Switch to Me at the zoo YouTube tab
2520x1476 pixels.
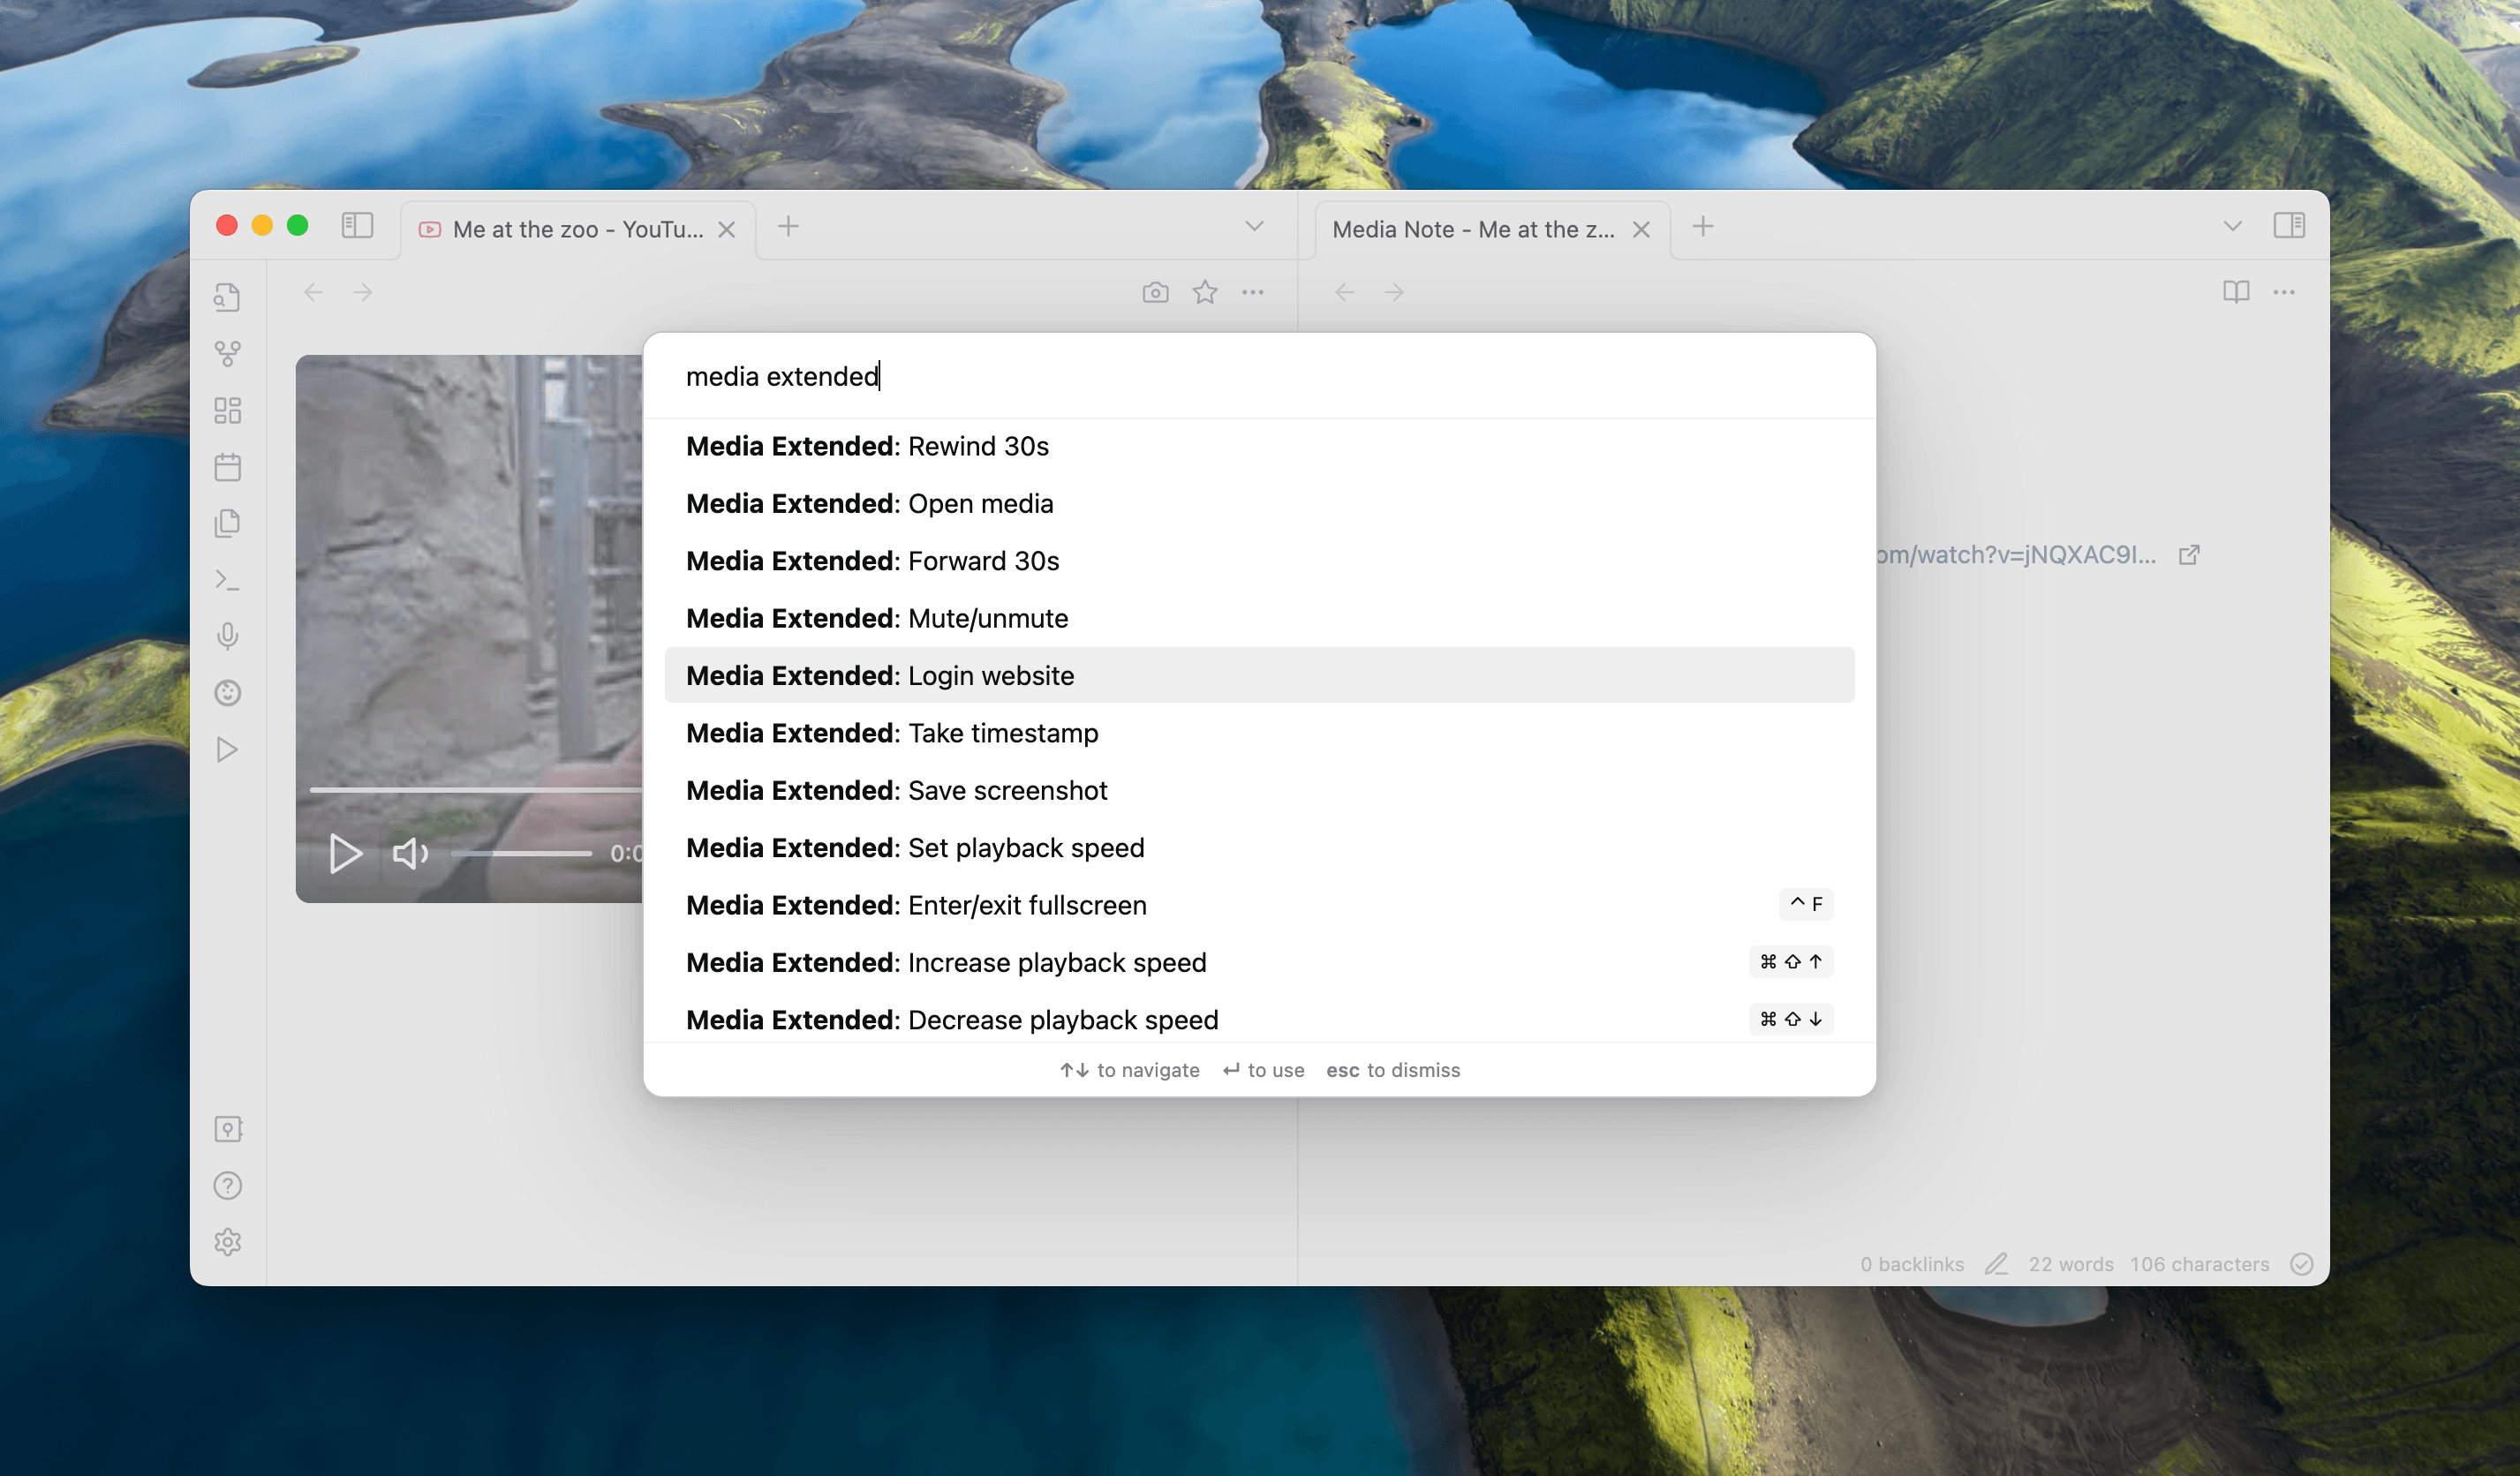[x=577, y=229]
